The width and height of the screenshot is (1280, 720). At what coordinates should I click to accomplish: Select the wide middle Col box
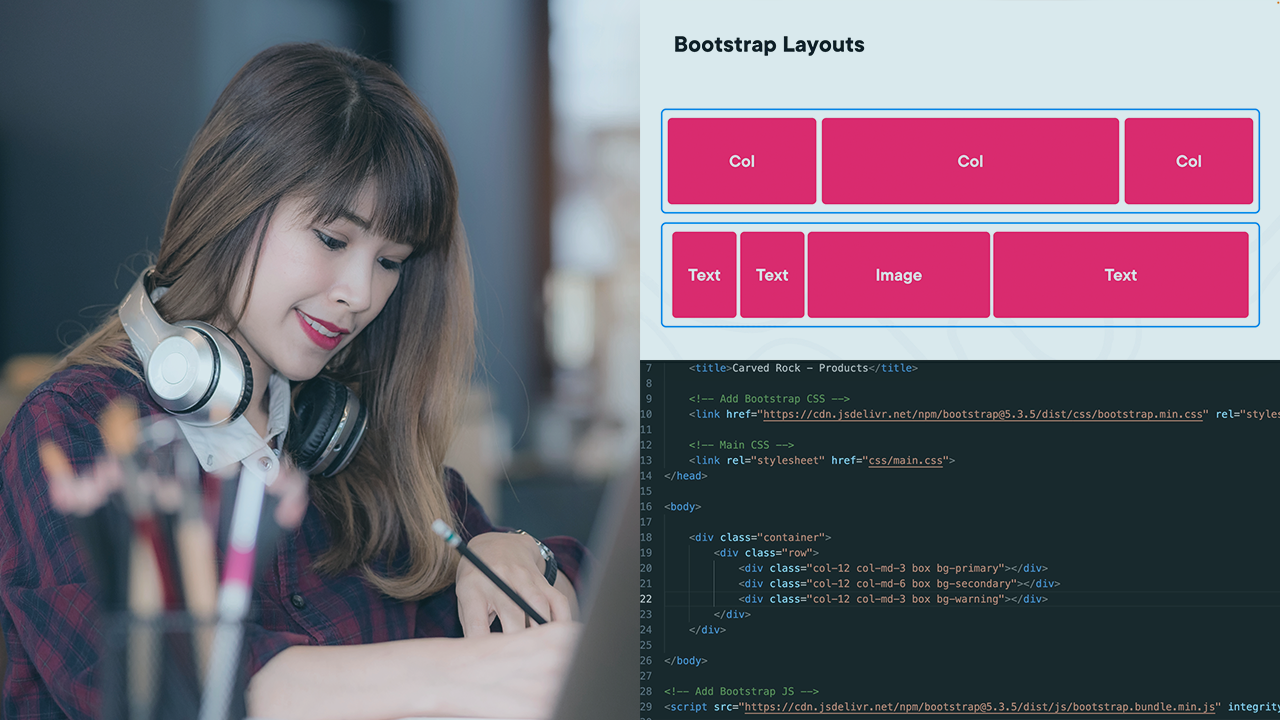coord(970,161)
